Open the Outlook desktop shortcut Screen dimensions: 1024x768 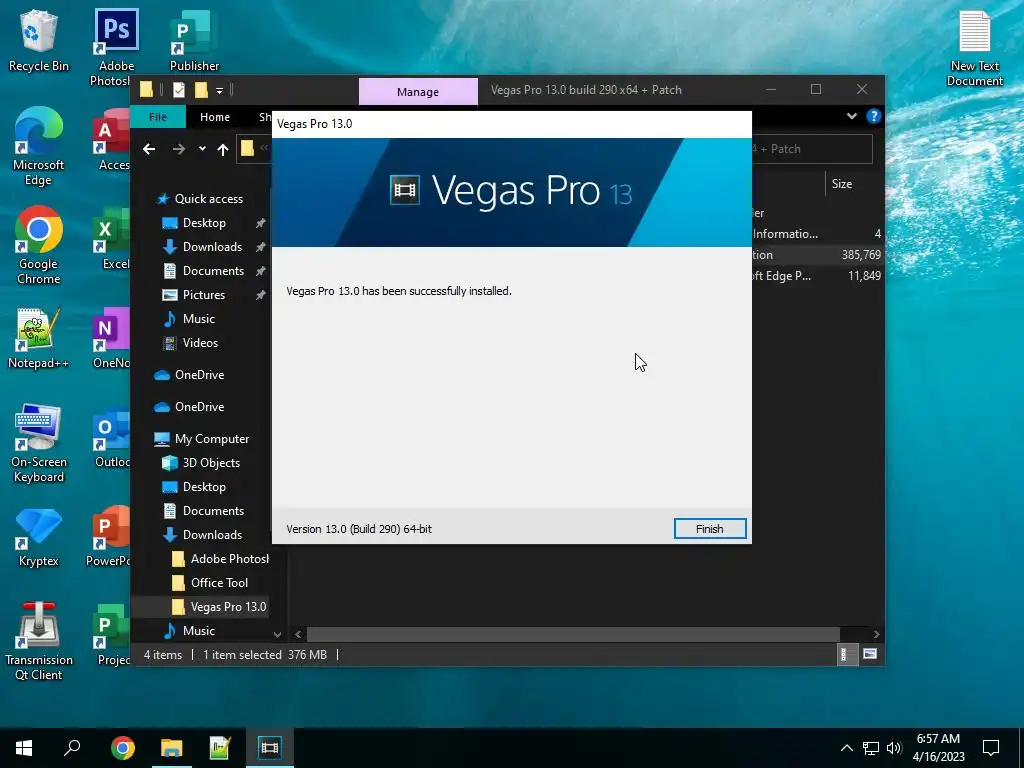pos(112,438)
